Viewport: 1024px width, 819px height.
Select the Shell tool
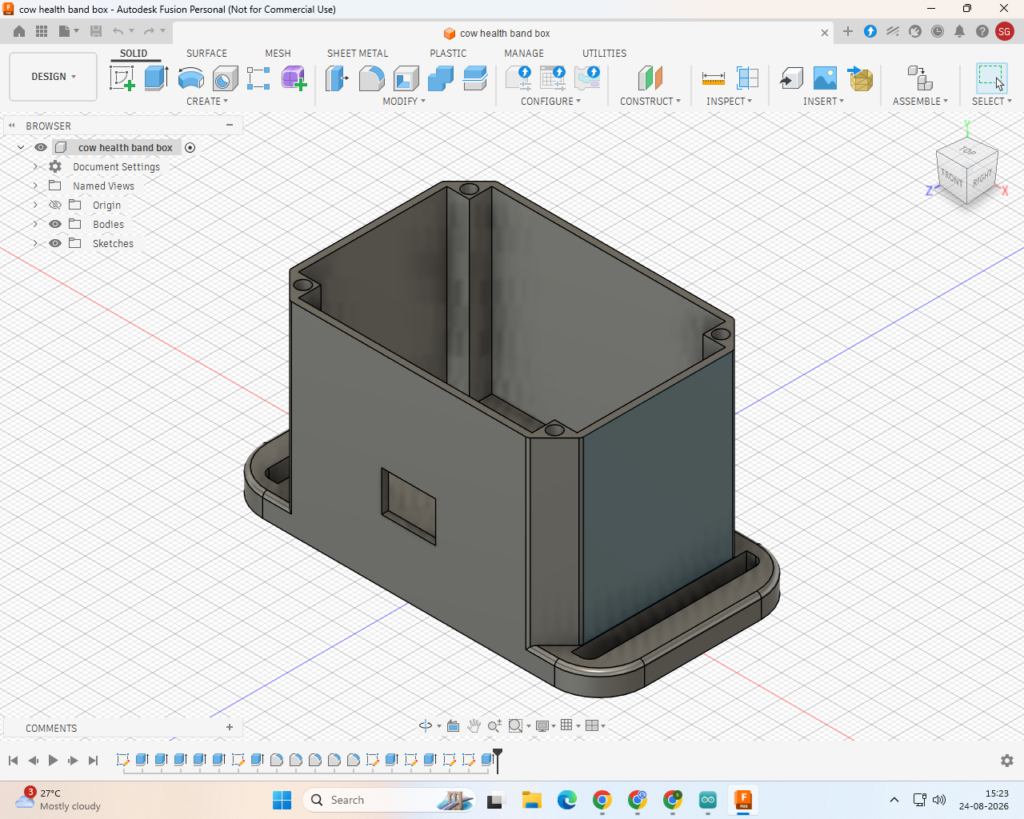(x=406, y=78)
